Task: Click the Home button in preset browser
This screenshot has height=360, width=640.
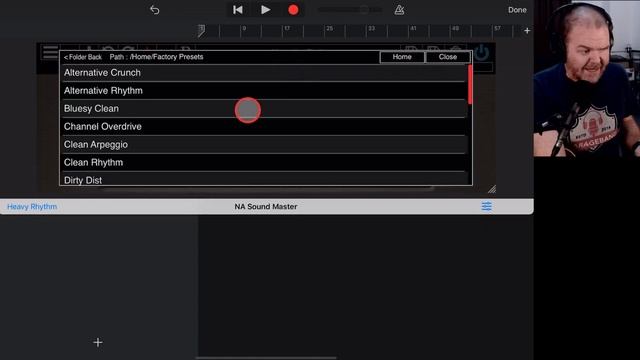Action: (x=402, y=57)
